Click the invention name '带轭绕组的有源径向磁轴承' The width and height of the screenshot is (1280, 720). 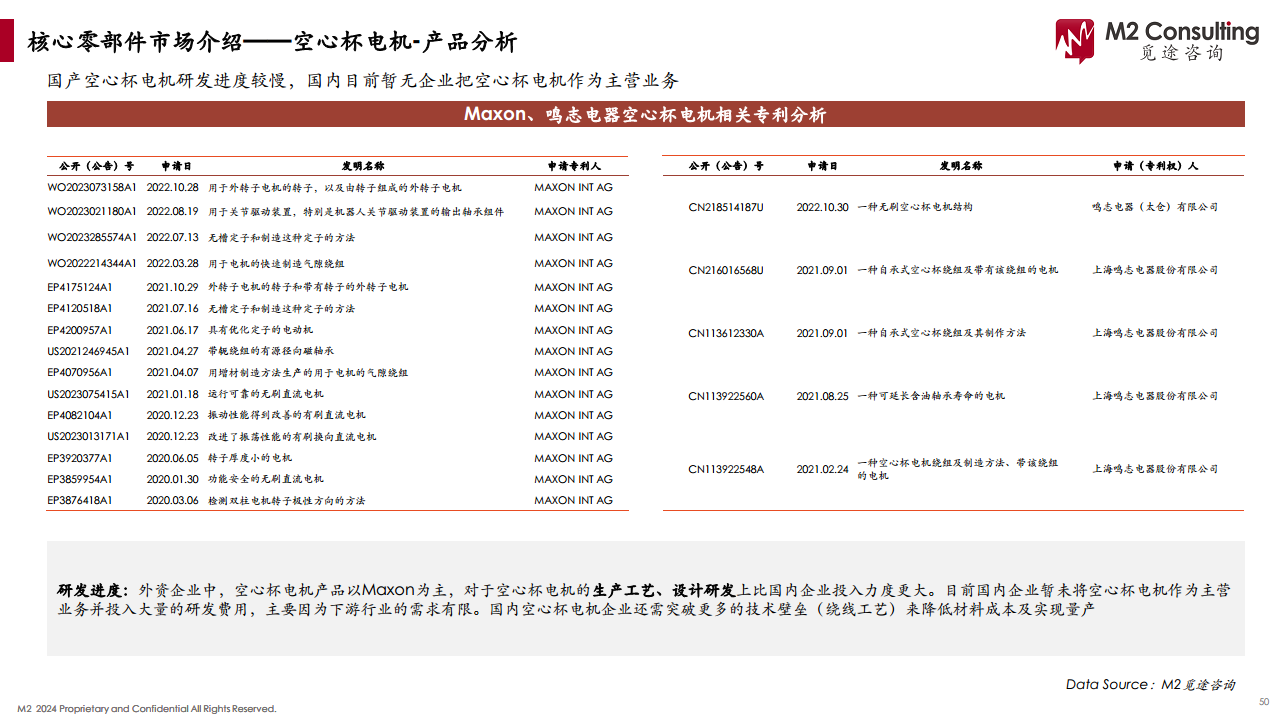pyautogui.click(x=270, y=351)
